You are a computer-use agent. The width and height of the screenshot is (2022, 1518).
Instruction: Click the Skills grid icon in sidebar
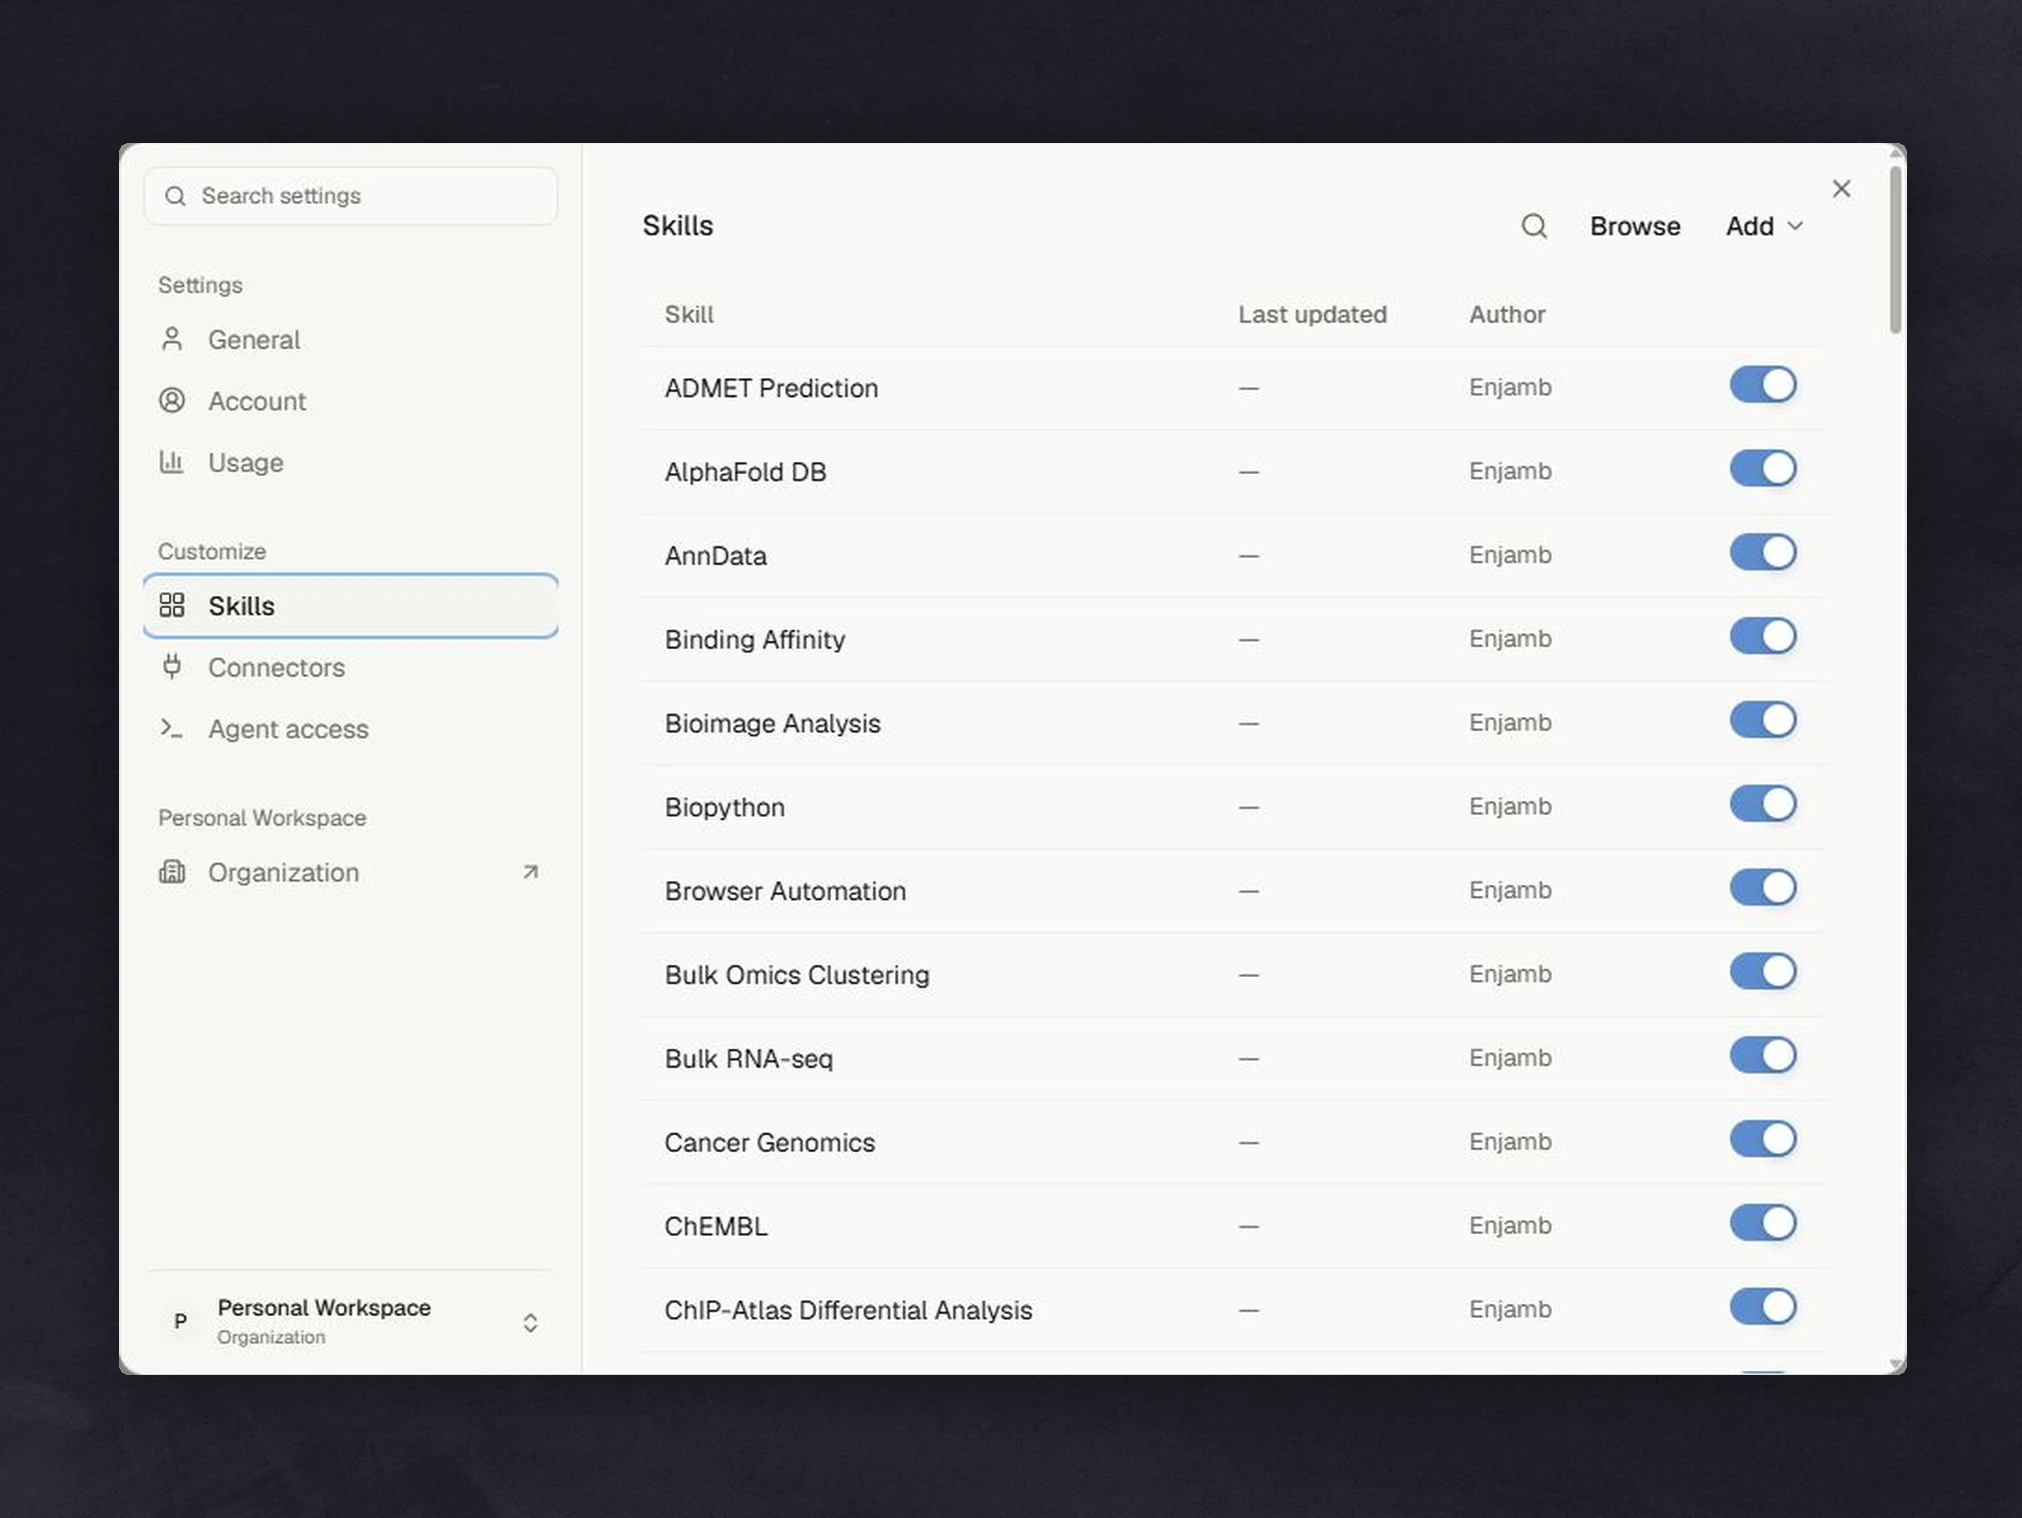(172, 605)
